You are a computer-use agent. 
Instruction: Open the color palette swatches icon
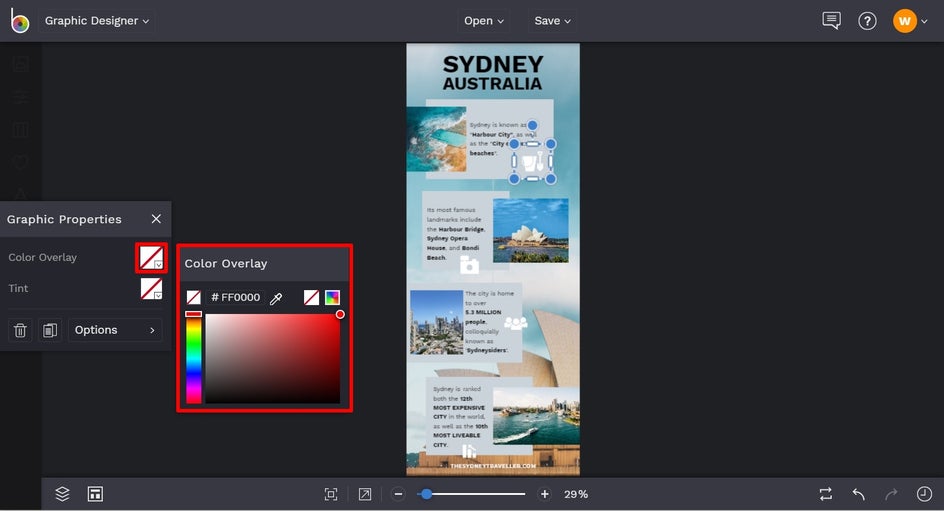pyautogui.click(x=332, y=297)
